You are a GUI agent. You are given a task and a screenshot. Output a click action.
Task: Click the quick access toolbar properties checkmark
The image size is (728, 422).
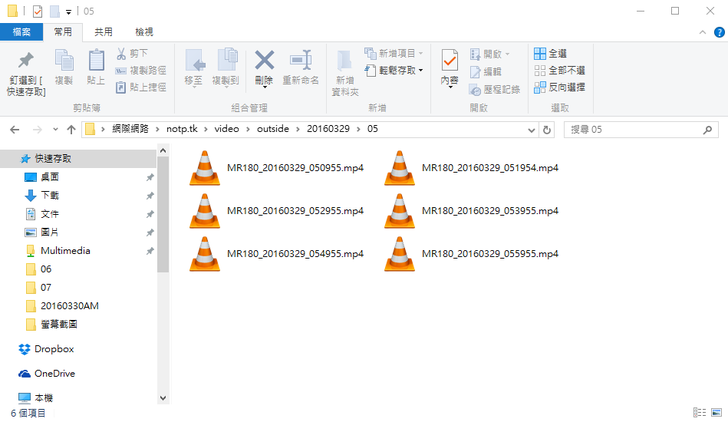click(38, 11)
